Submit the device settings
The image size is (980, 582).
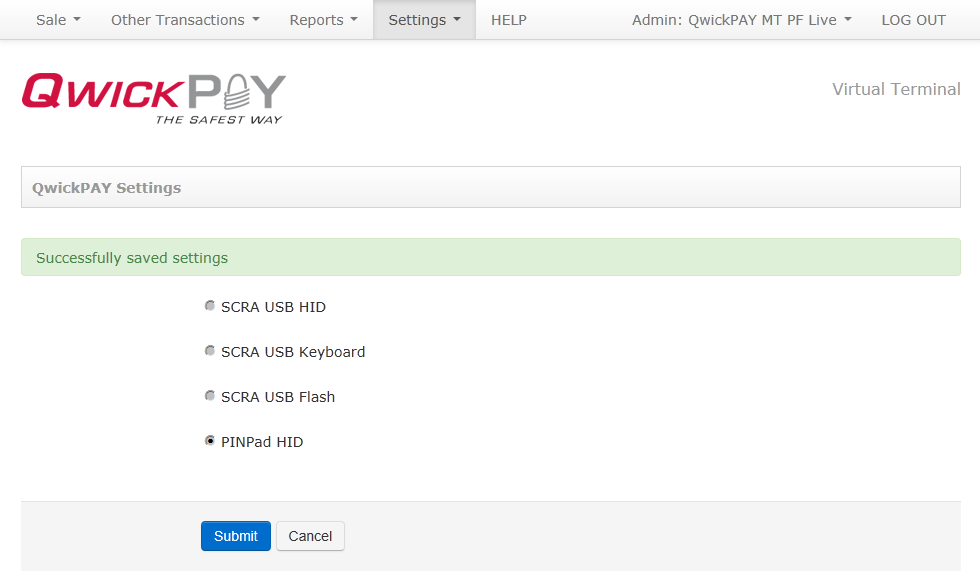(x=235, y=536)
